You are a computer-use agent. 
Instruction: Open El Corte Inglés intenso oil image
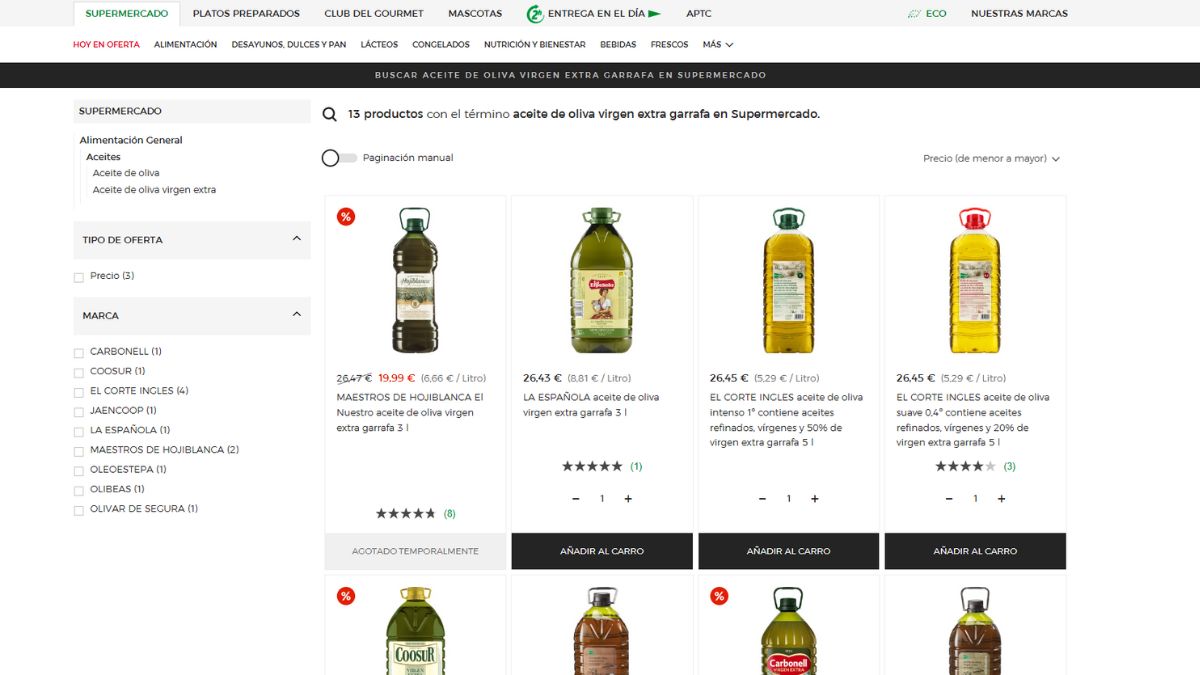(x=789, y=280)
